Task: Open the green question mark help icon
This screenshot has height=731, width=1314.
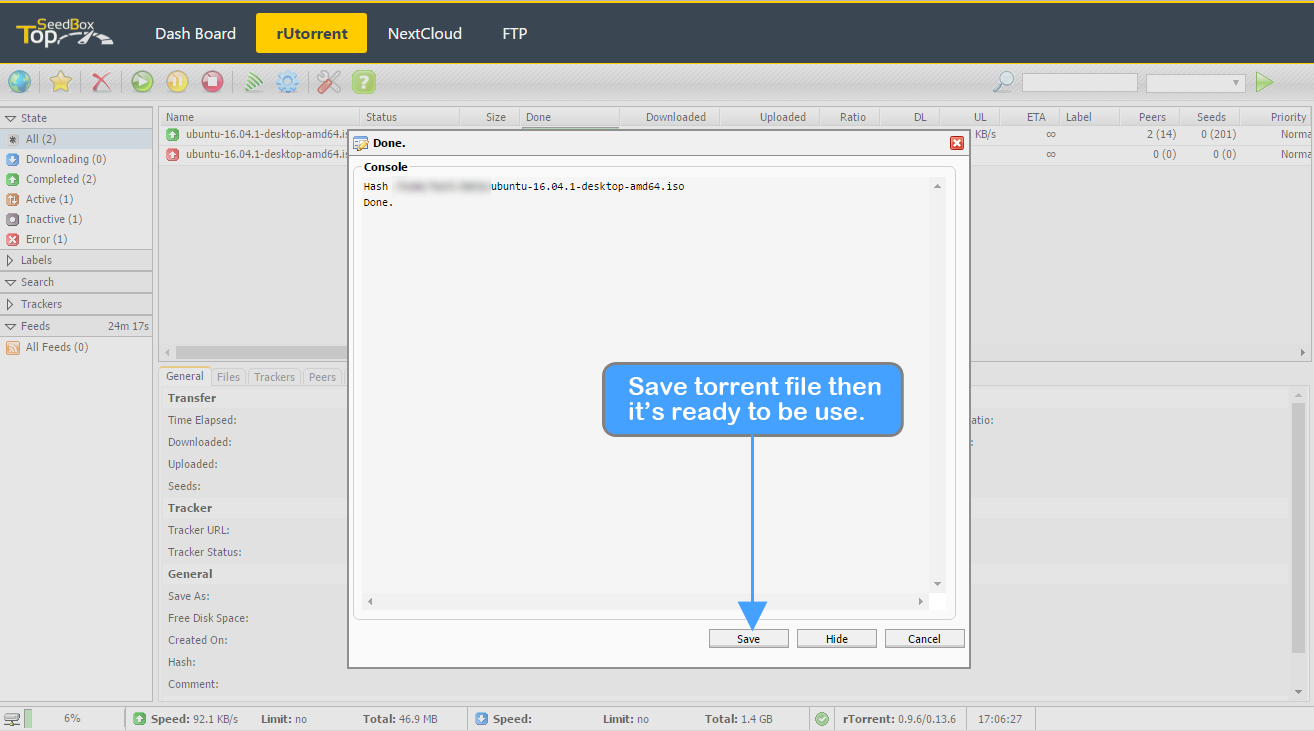Action: coord(364,82)
